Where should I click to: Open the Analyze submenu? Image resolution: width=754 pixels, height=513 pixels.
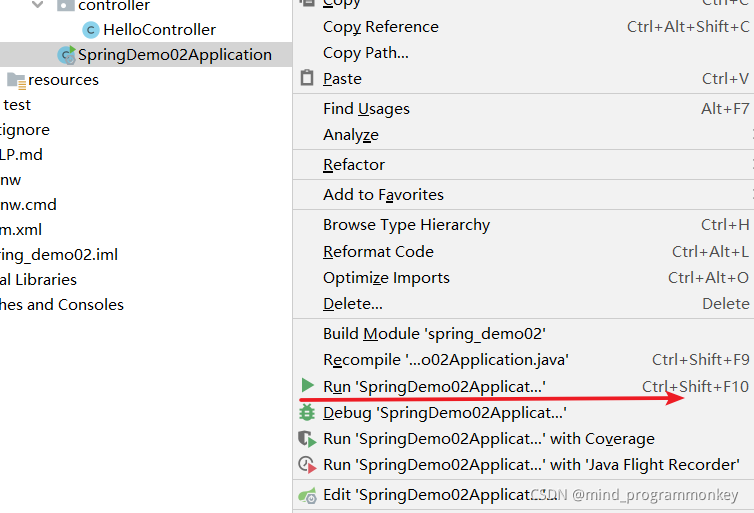coord(523,135)
